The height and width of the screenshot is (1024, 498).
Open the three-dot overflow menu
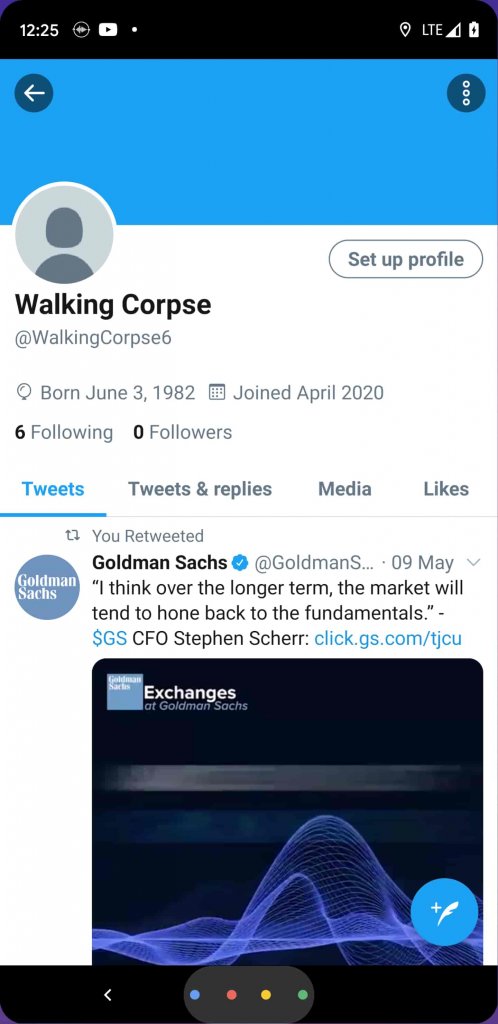point(466,93)
